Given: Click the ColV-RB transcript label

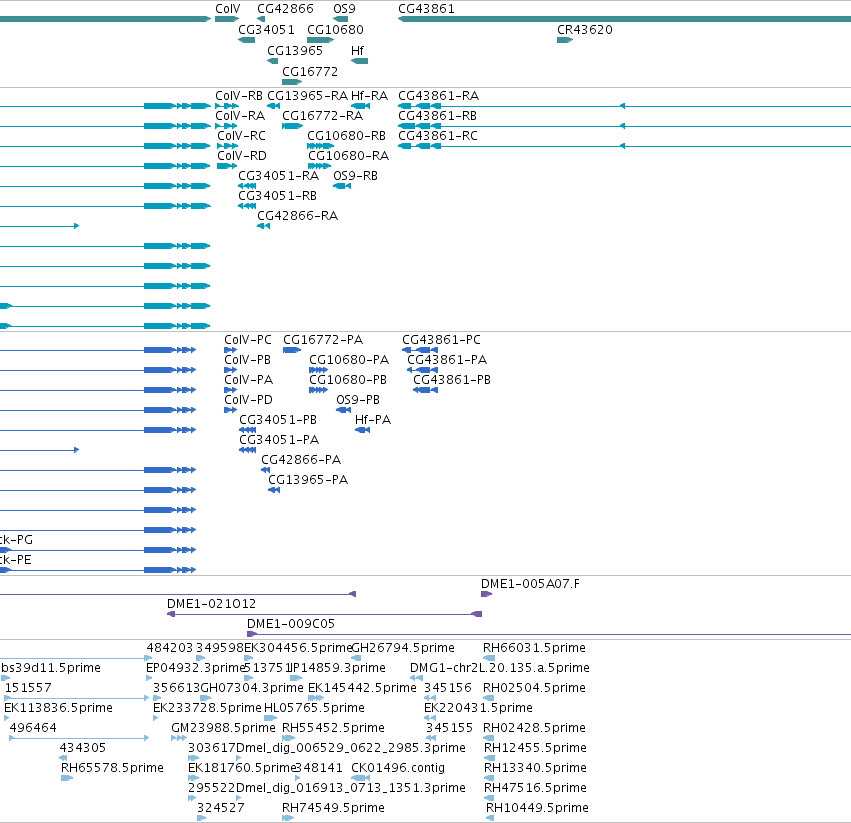Looking at the screenshot, I should (x=239, y=96).
